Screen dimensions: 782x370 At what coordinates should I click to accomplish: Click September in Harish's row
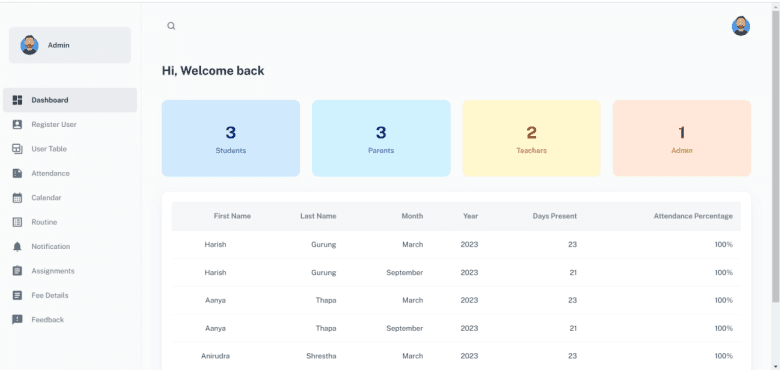point(404,273)
